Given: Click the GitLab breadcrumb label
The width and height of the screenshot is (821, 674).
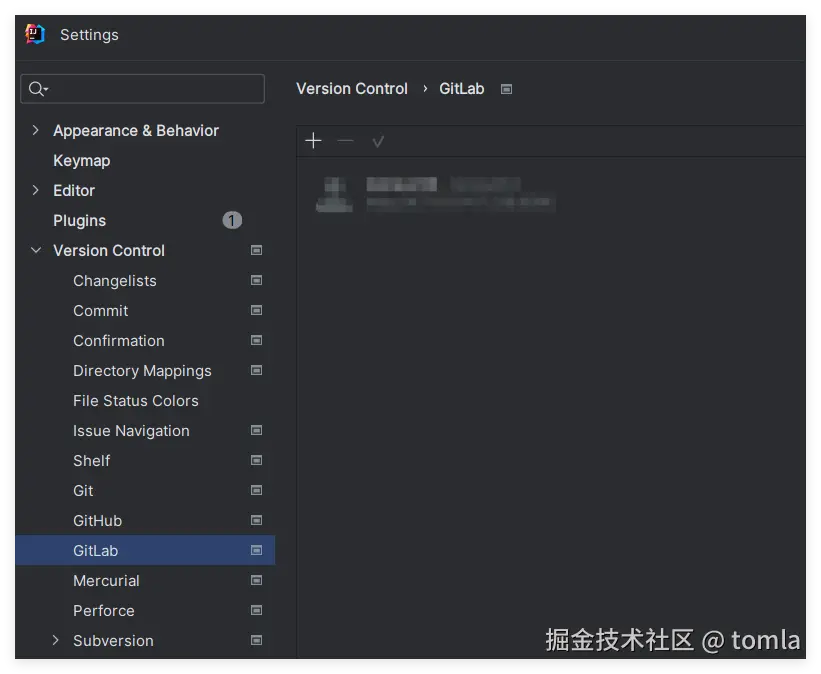Looking at the screenshot, I should pos(462,89).
